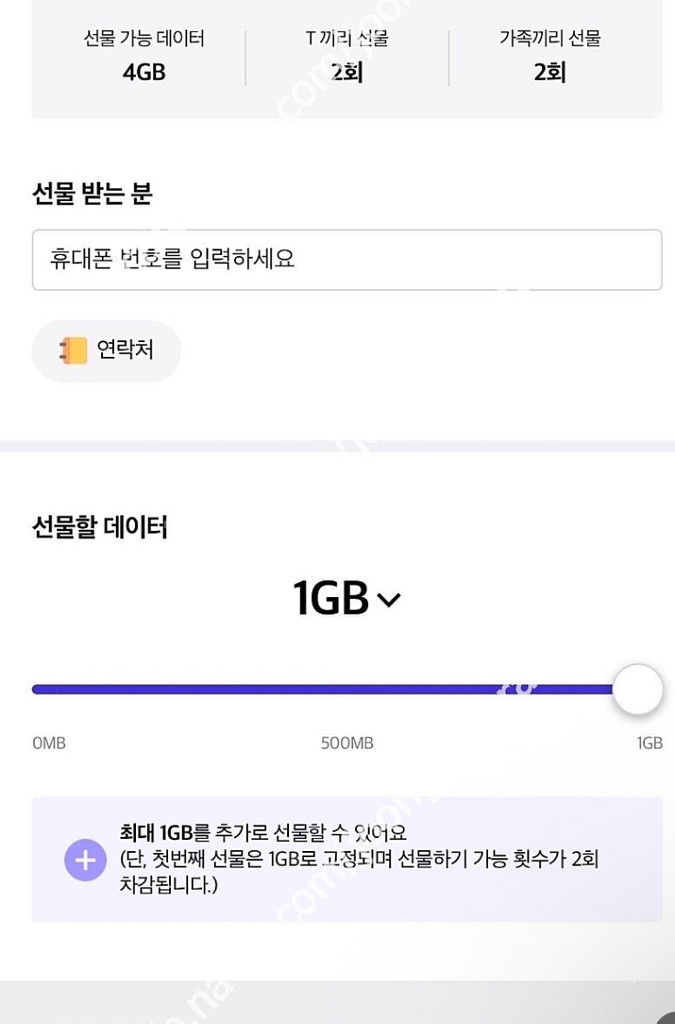Click the 선물 받는 분 heading
675x1024 pixels.
coord(92,193)
